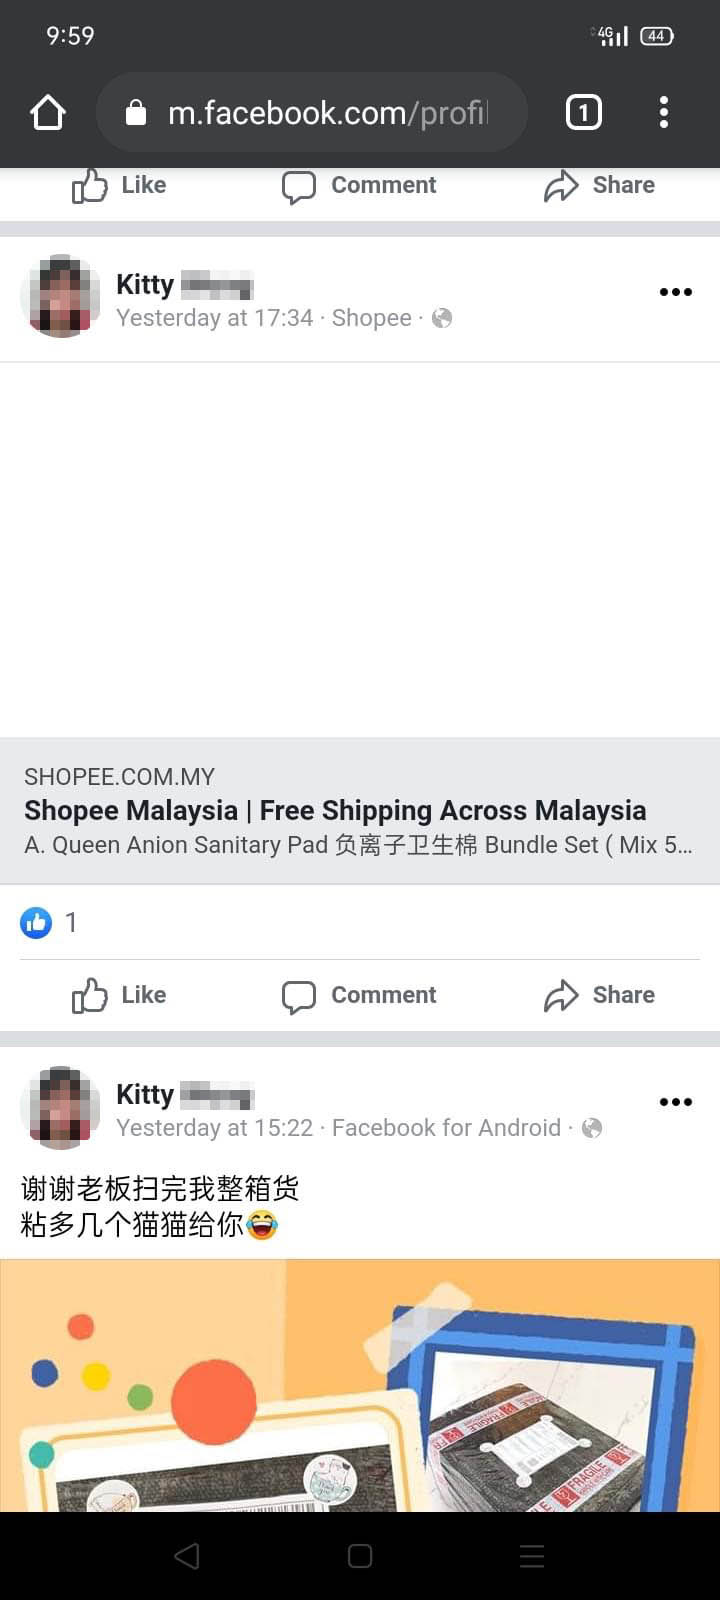Tap the padlock site security icon
720x1600 pixels.
point(136,112)
